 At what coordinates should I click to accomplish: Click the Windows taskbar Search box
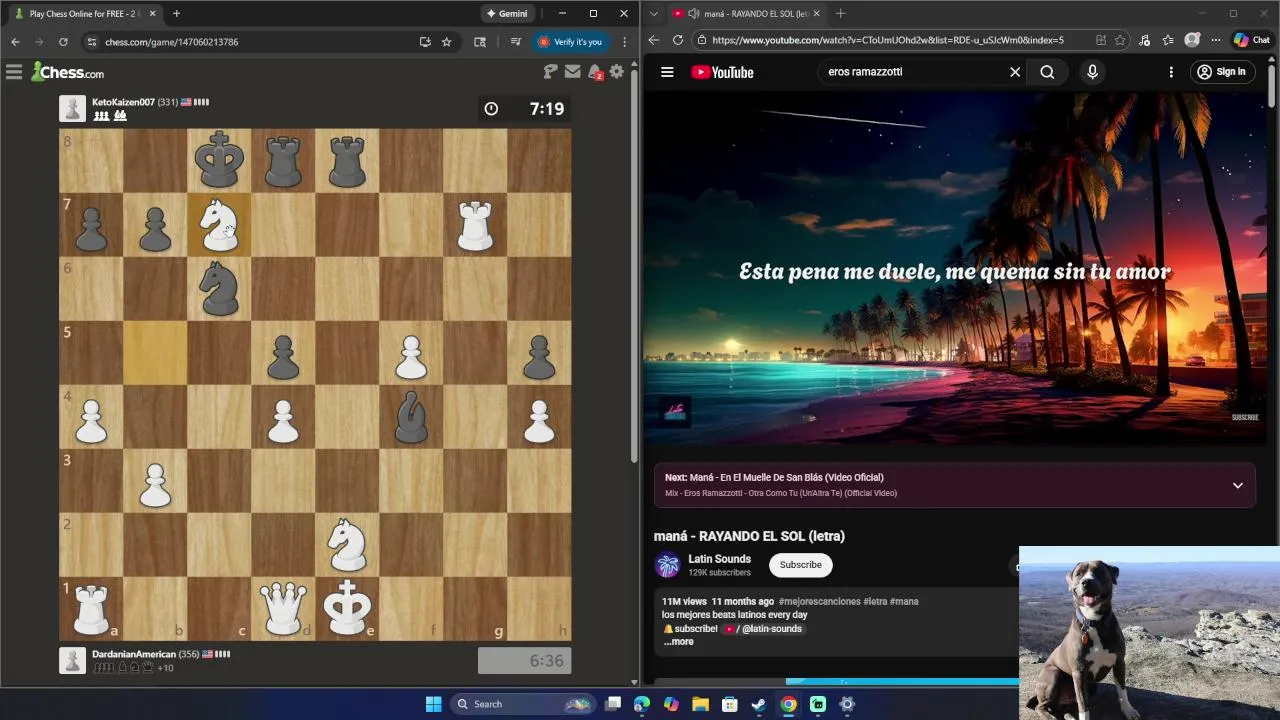522,704
